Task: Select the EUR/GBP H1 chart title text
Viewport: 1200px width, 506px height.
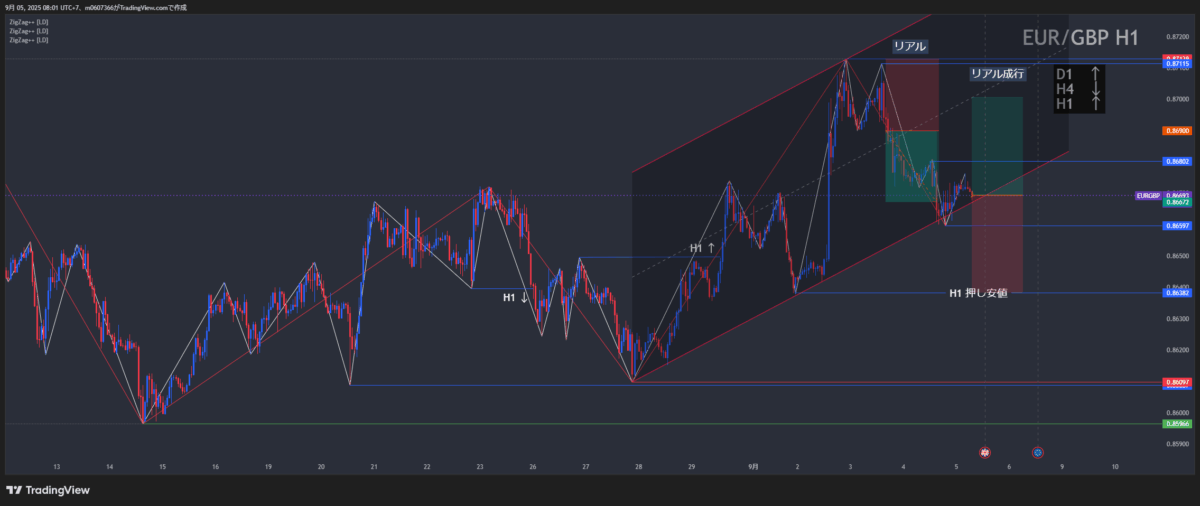Action: (x=1080, y=38)
